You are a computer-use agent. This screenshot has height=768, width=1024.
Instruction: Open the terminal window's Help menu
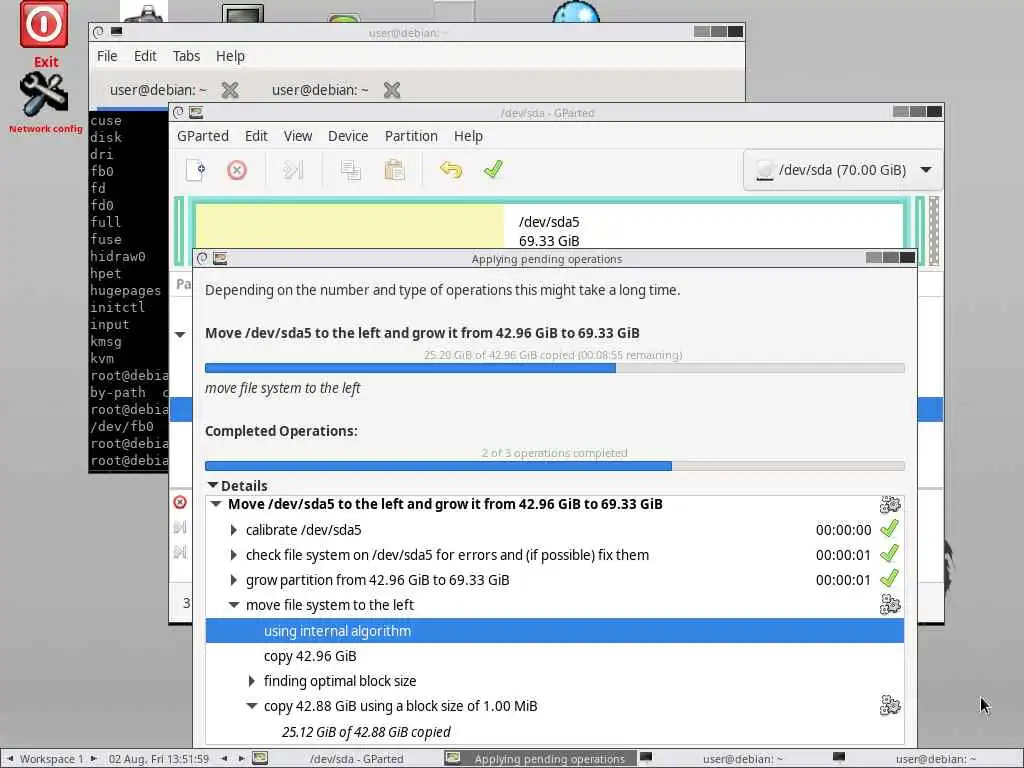coord(231,56)
